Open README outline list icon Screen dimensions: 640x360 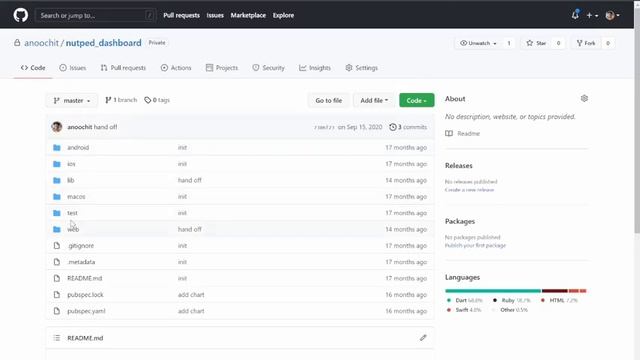(57, 338)
